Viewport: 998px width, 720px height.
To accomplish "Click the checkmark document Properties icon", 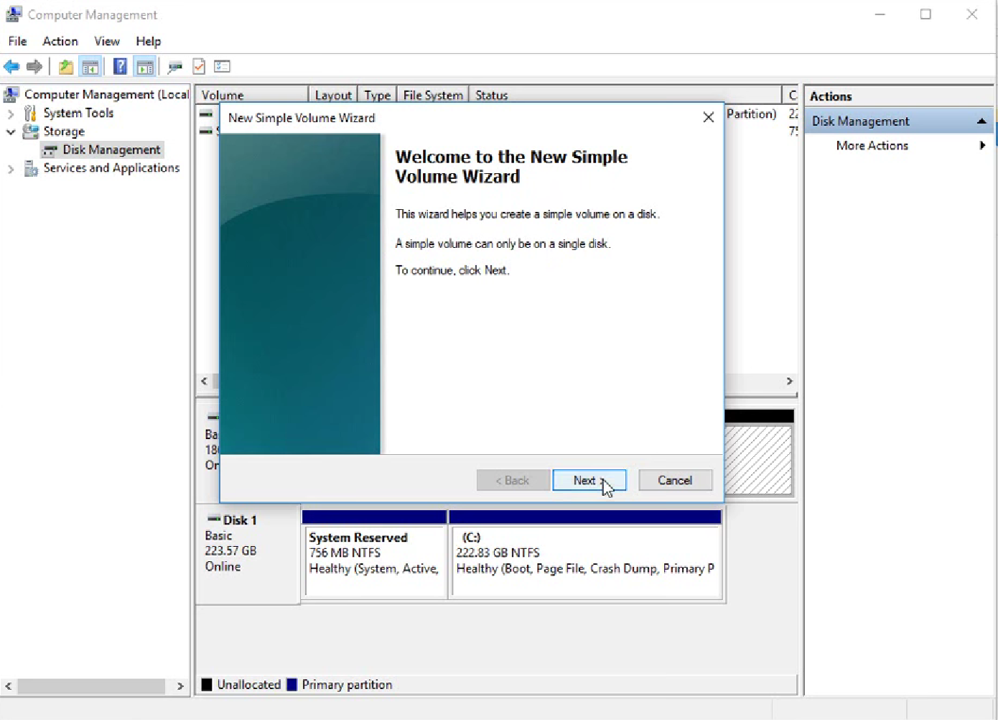I will [x=199, y=66].
